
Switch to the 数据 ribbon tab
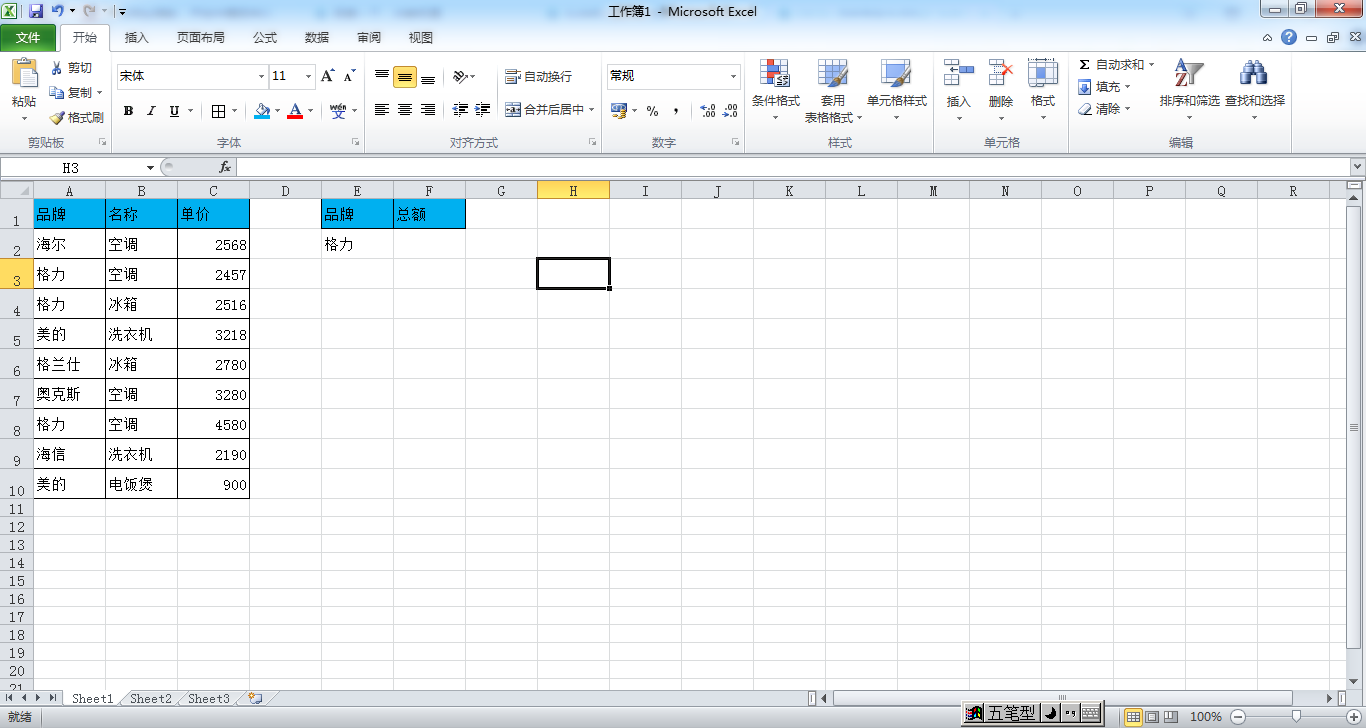317,38
